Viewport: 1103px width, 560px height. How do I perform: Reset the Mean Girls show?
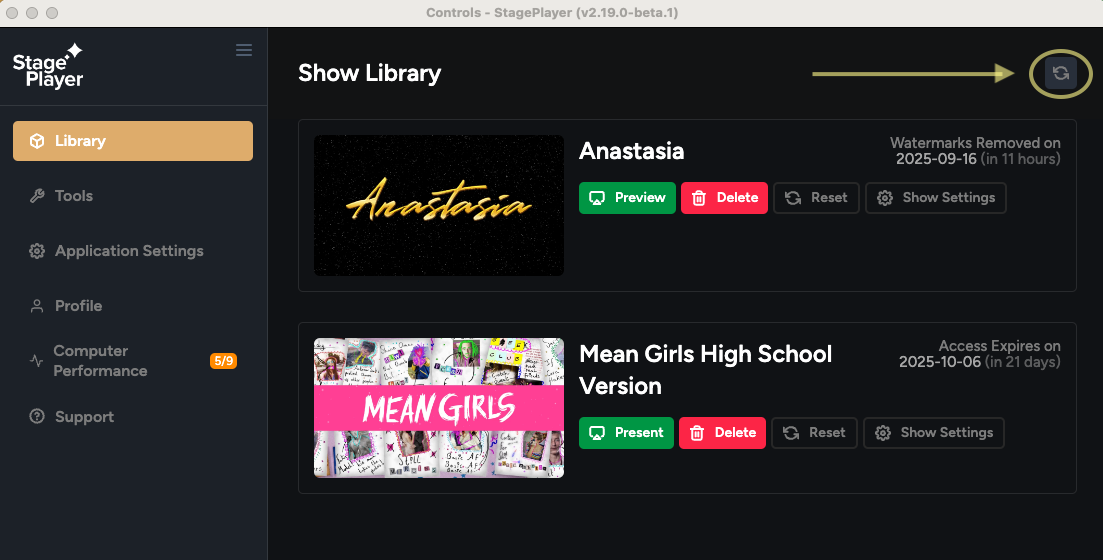(x=814, y=433)
